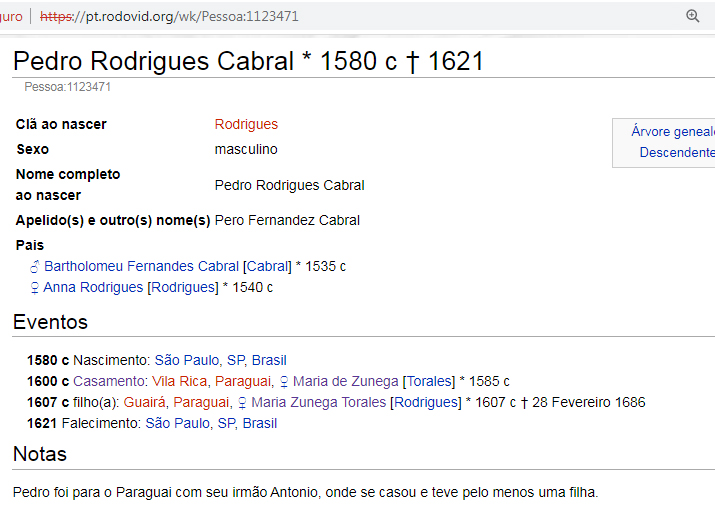Click the [Torales] clan link
The image size is (715, 519).
point(430,382)
